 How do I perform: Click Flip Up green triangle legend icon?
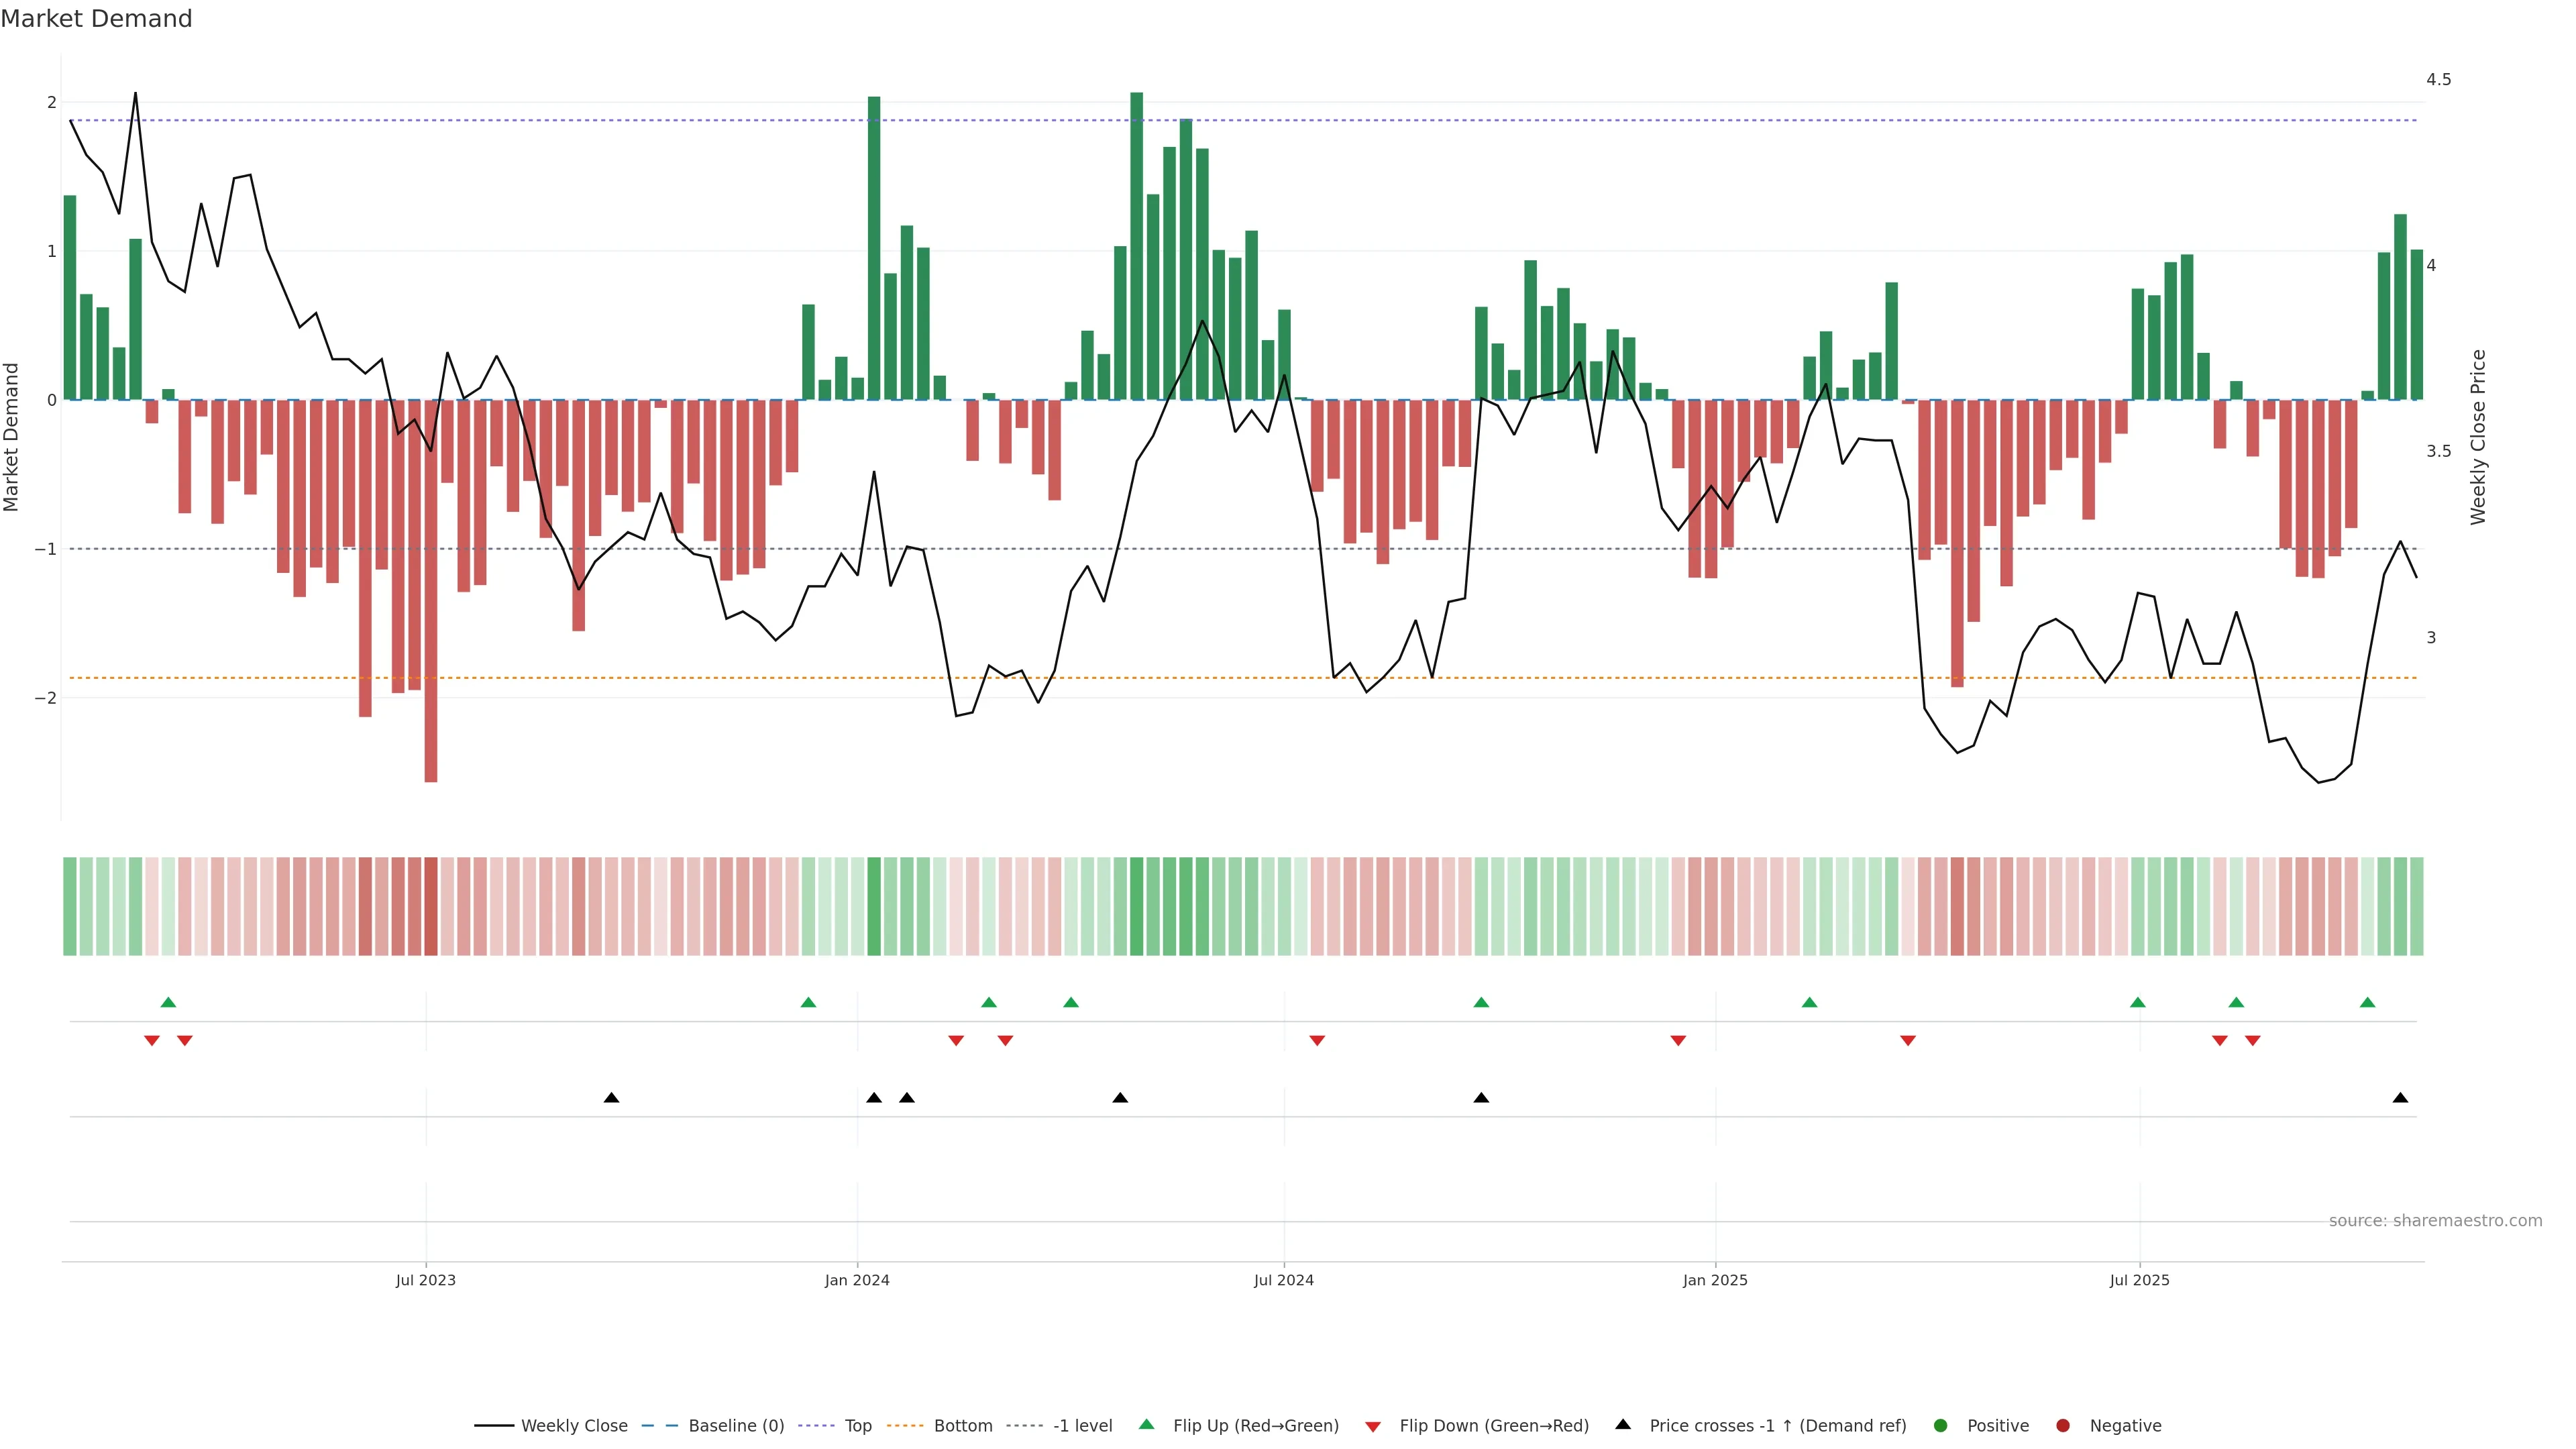[1147, 1425]
